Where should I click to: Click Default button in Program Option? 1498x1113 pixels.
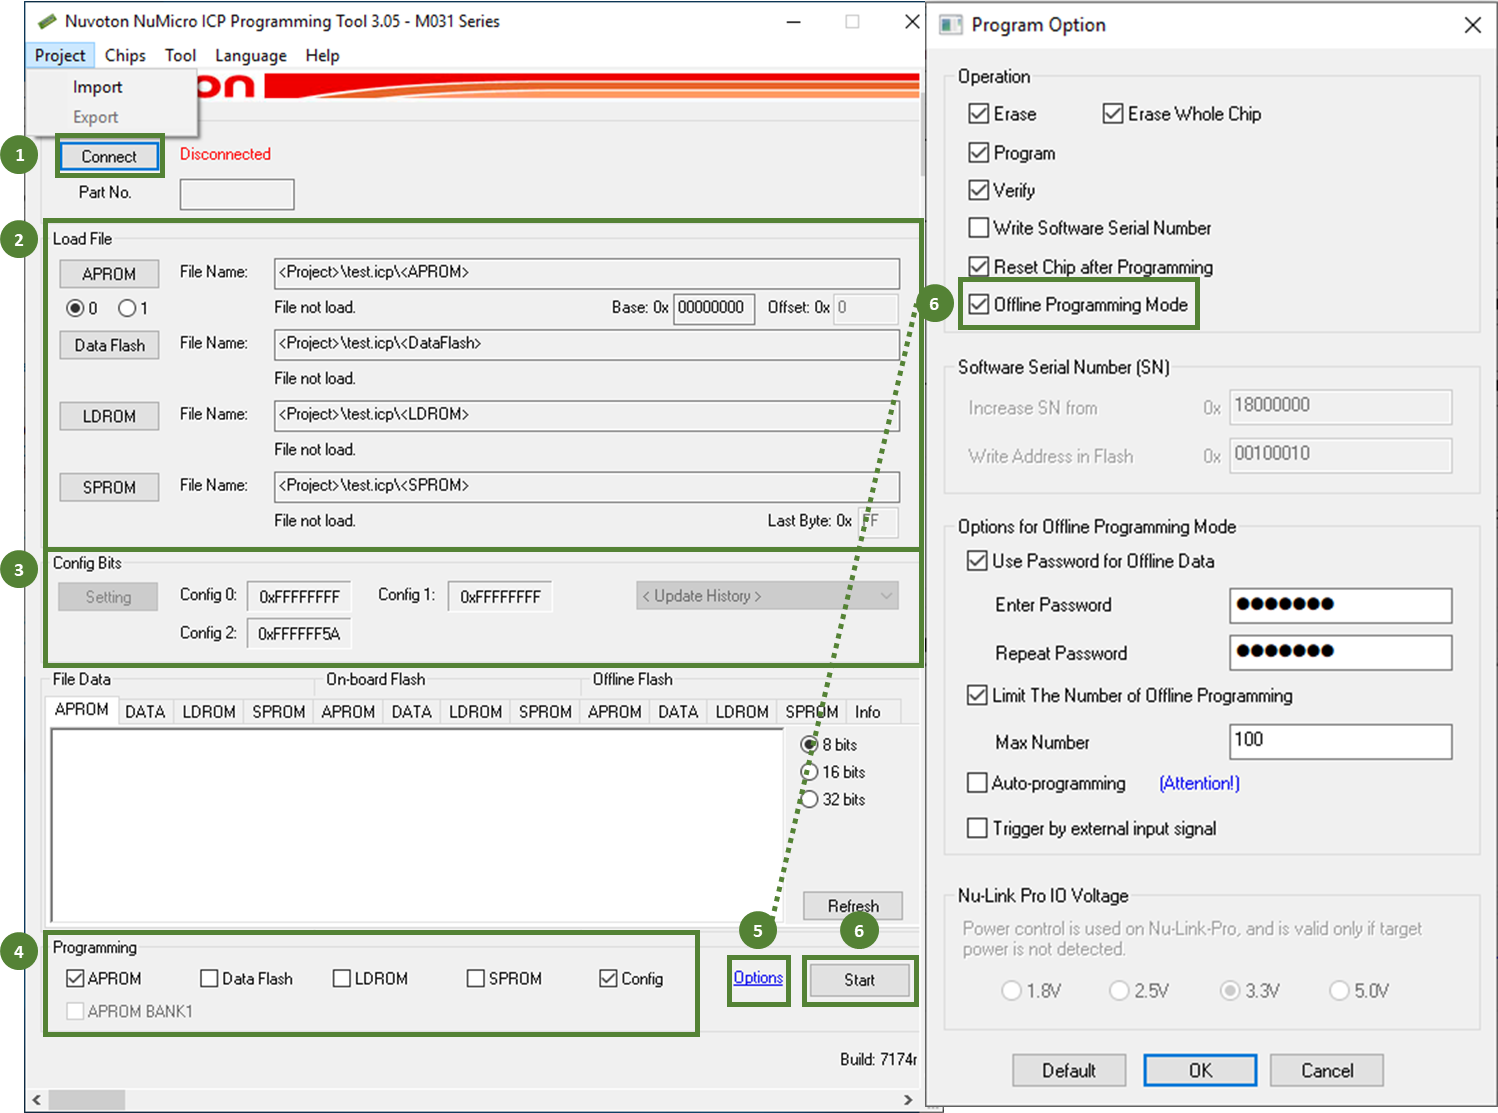pos(1069,1070)
